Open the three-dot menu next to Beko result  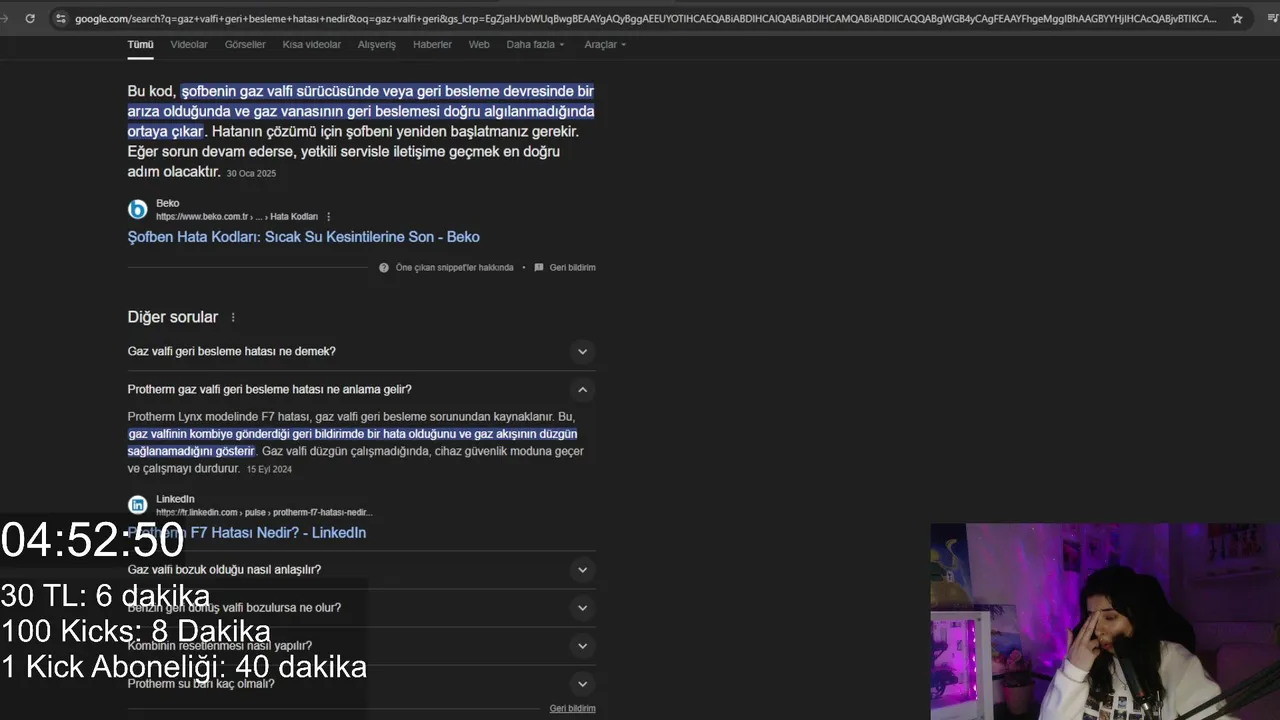[x=328, y=217]
